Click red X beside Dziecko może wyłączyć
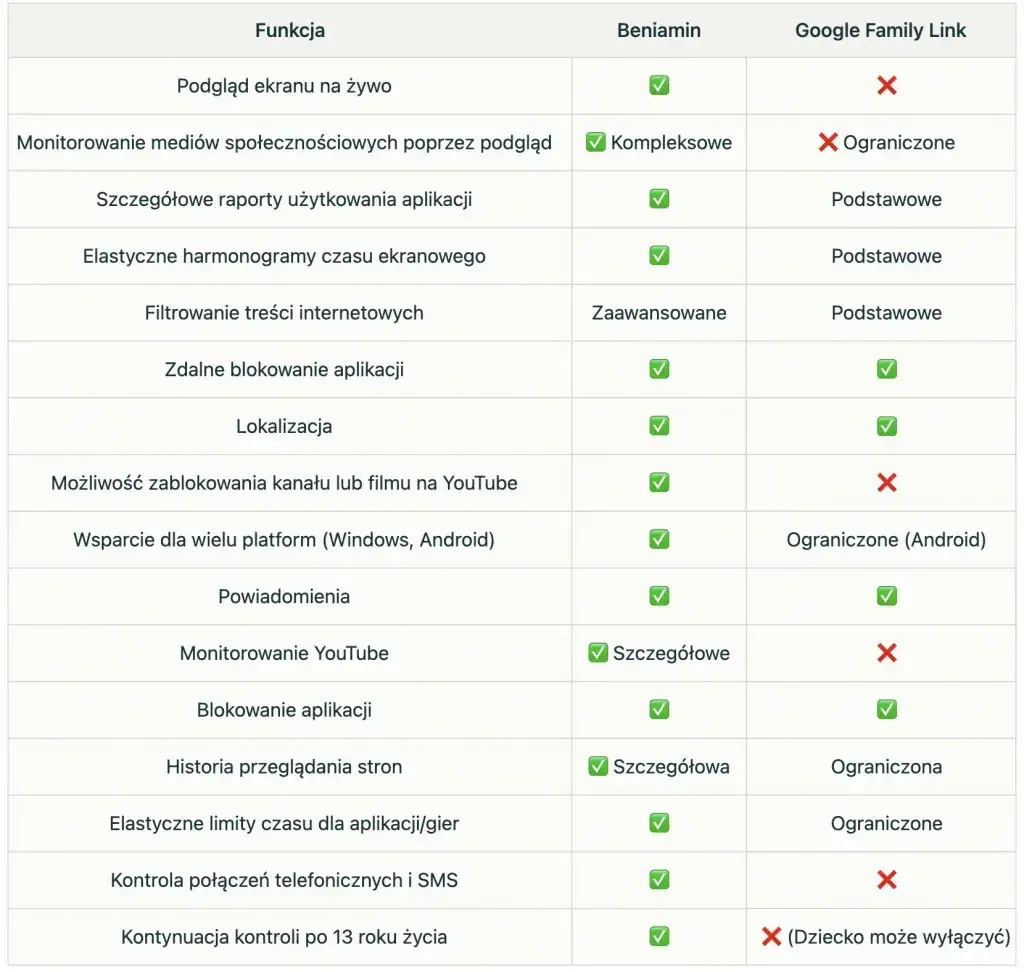This screenshot has width=1024, height=972. click(x=771, y=937)
